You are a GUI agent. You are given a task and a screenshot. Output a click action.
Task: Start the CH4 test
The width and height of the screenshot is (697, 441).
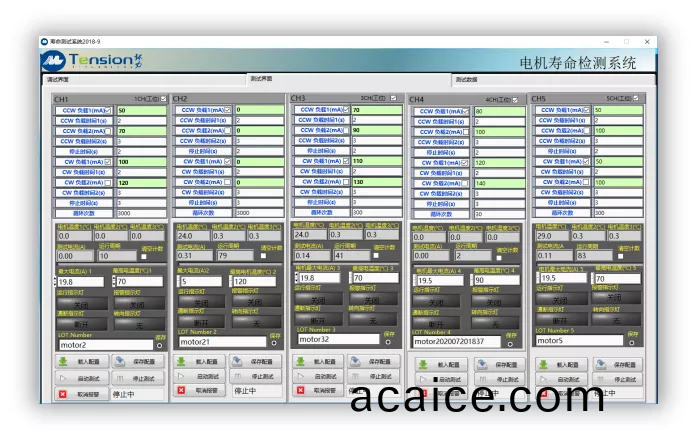click(441, 379)
